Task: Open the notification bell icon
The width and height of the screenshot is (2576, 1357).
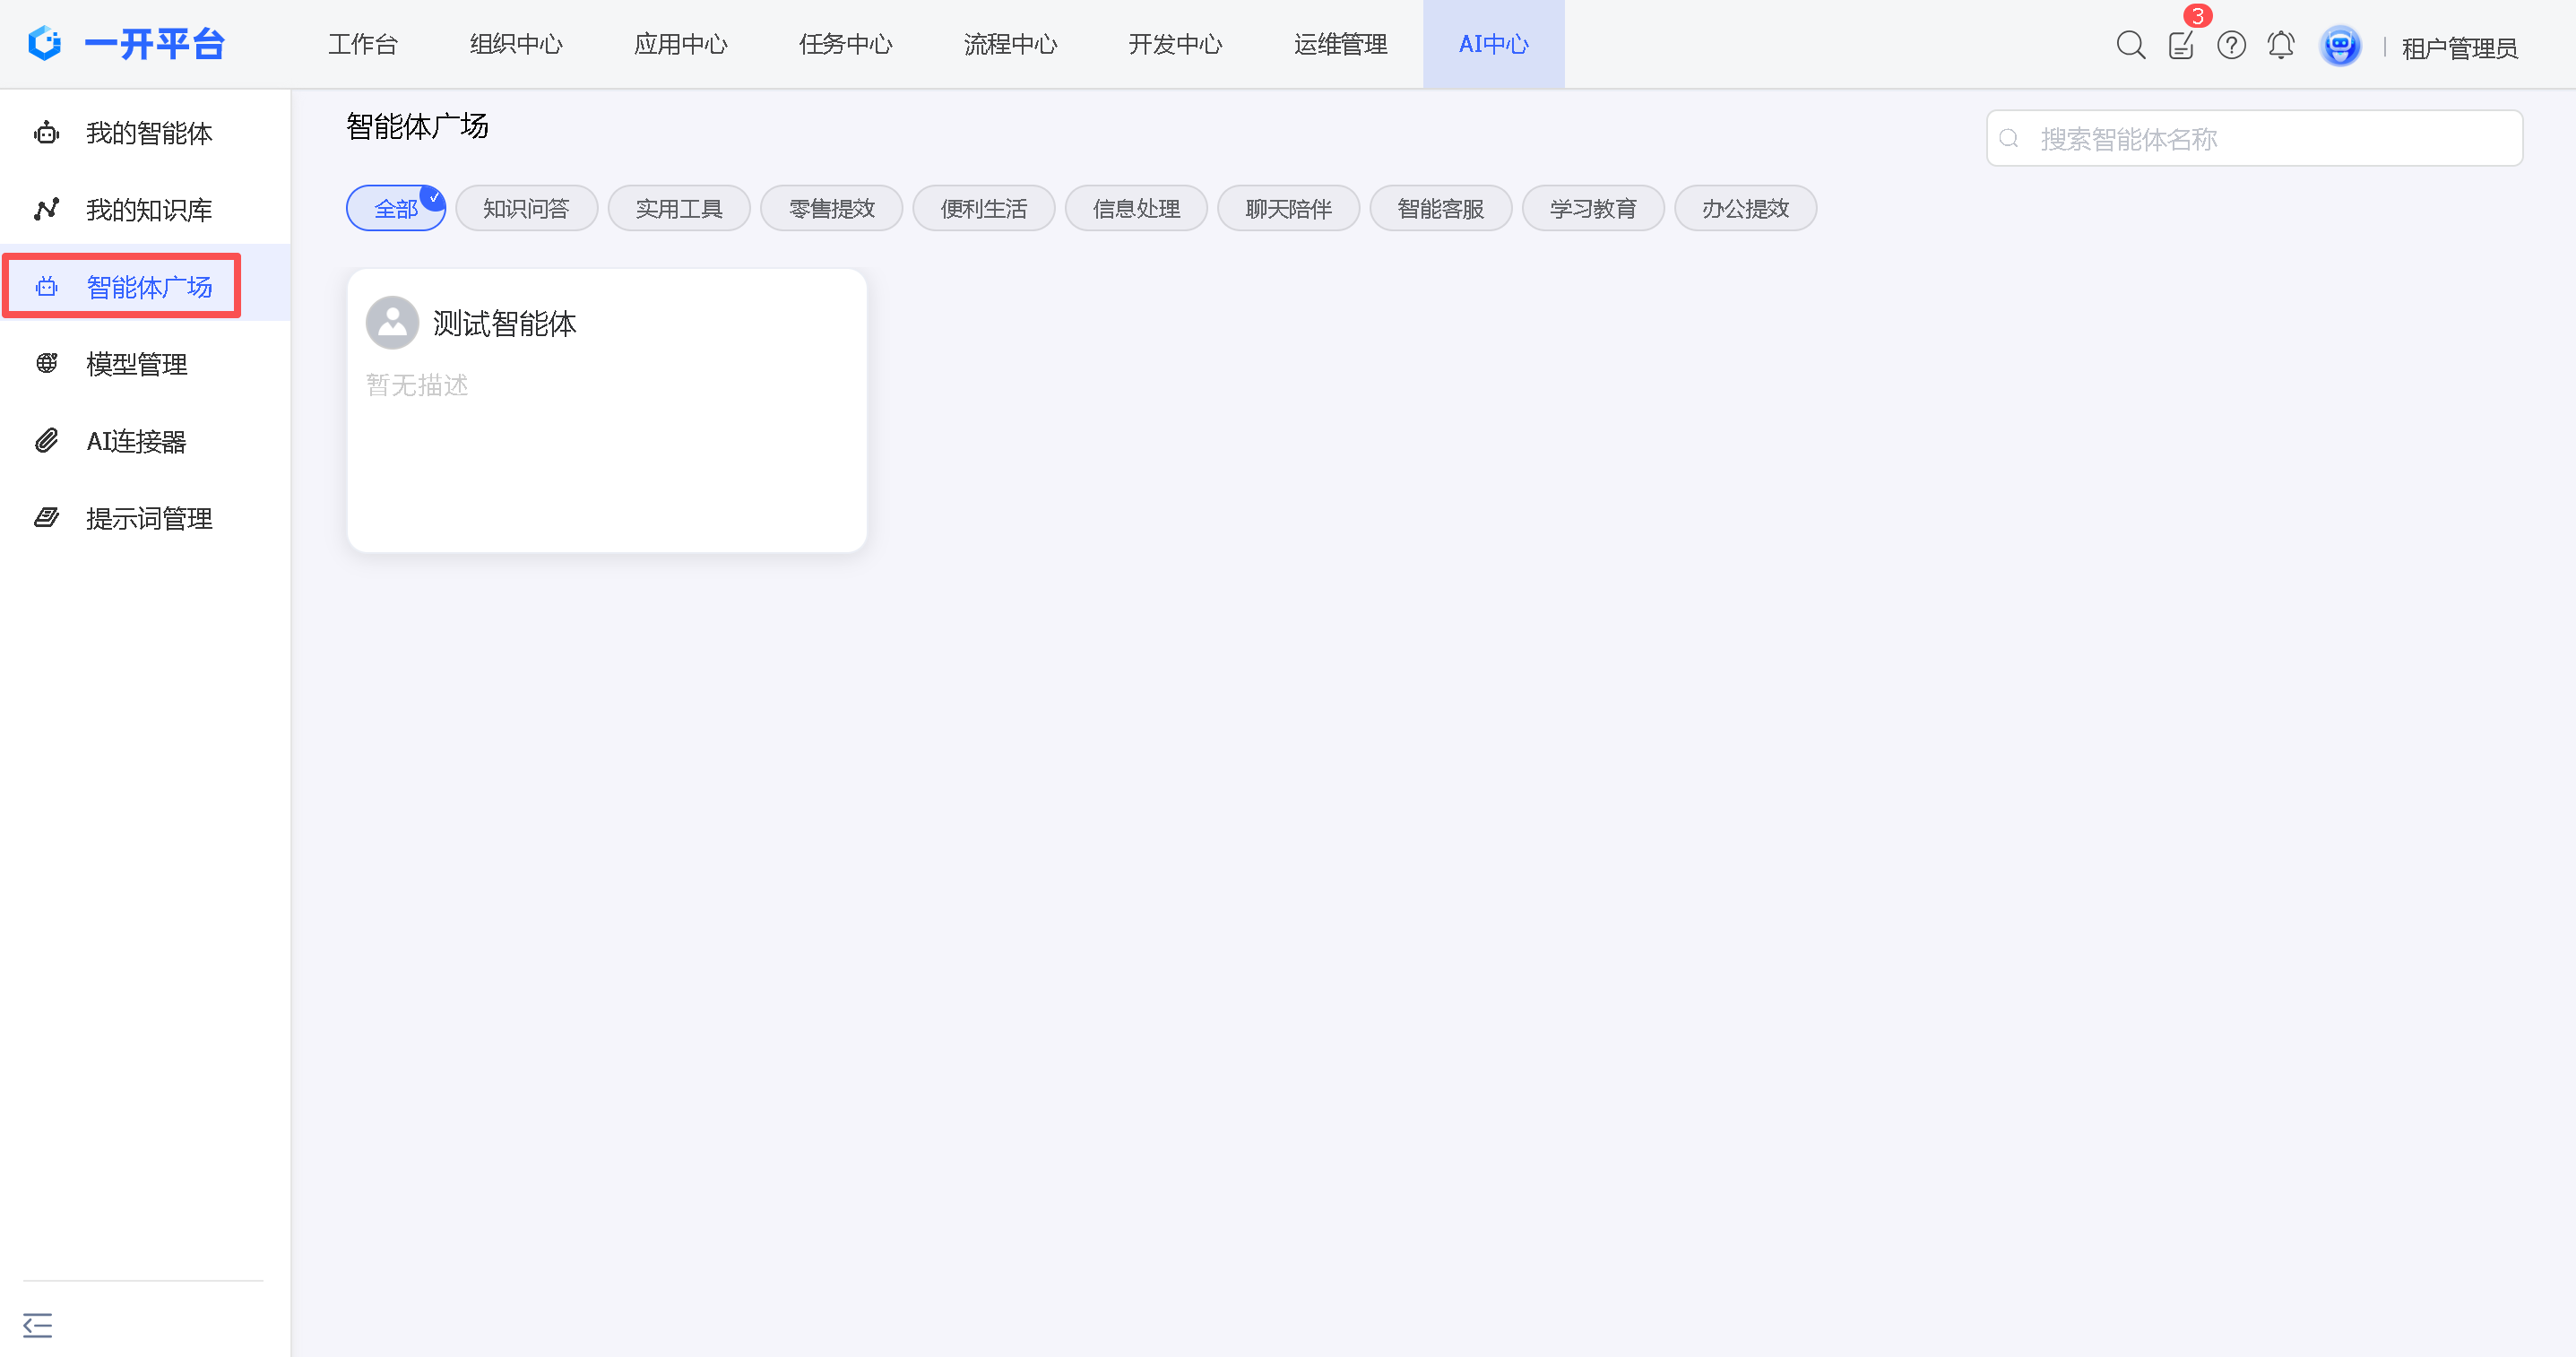Action: click(x=2281, y=45)
